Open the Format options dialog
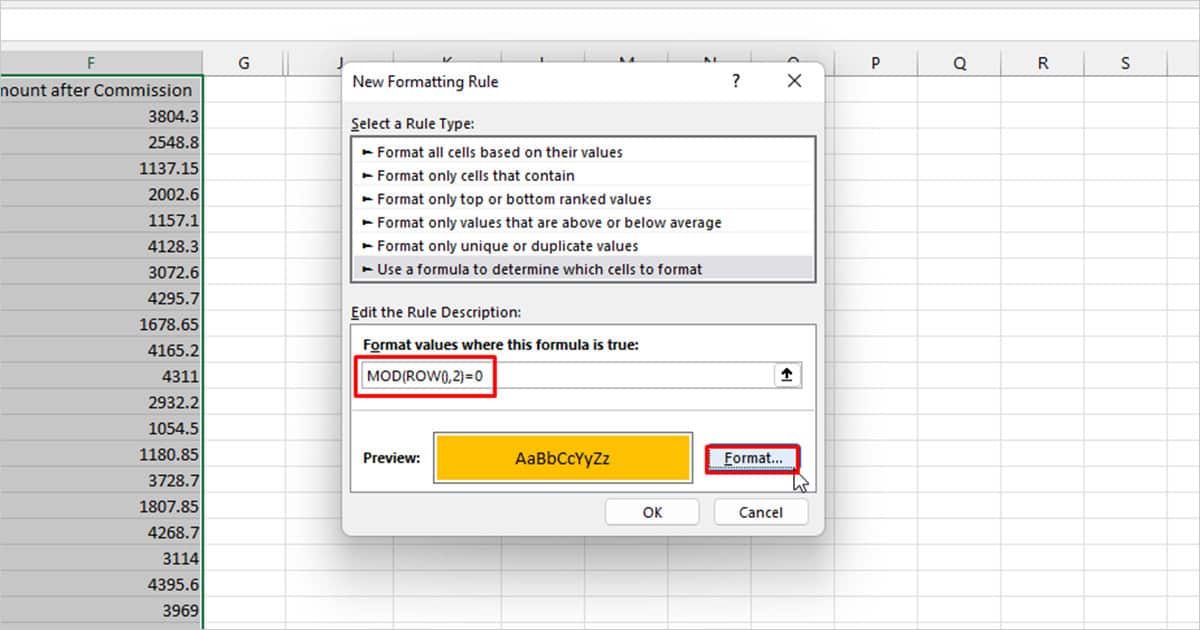 pos(751,457)
